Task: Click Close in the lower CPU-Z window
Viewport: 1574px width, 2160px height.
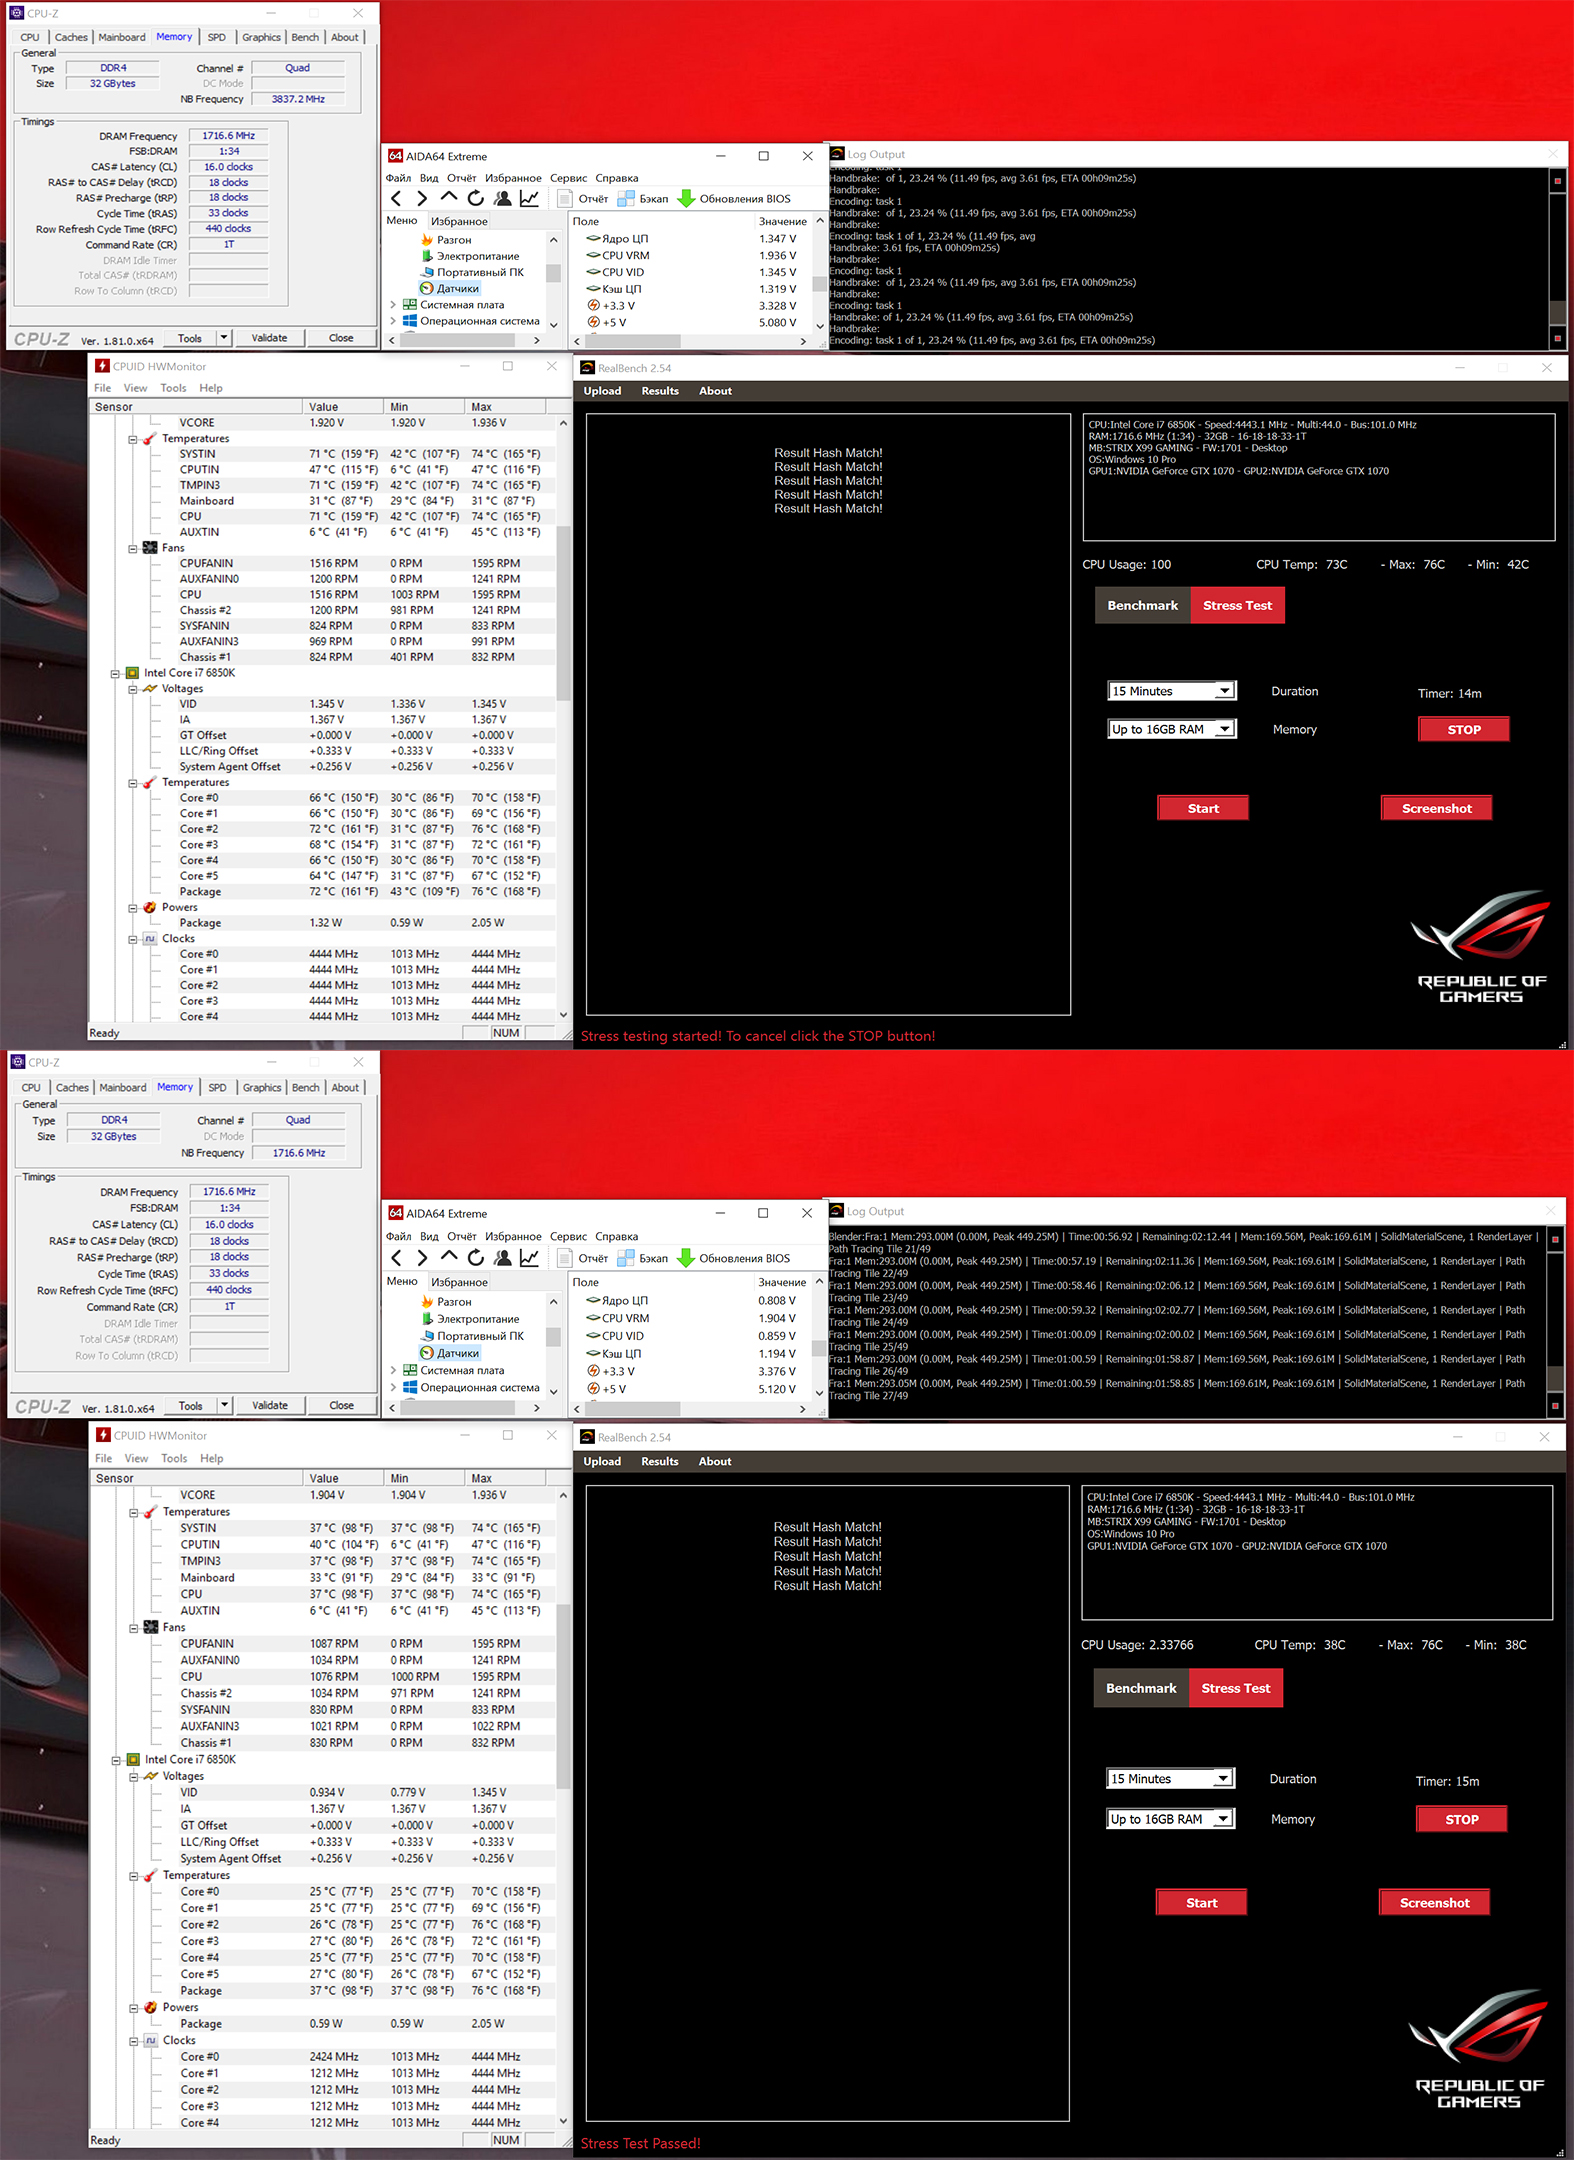Action: (341, 1405)
